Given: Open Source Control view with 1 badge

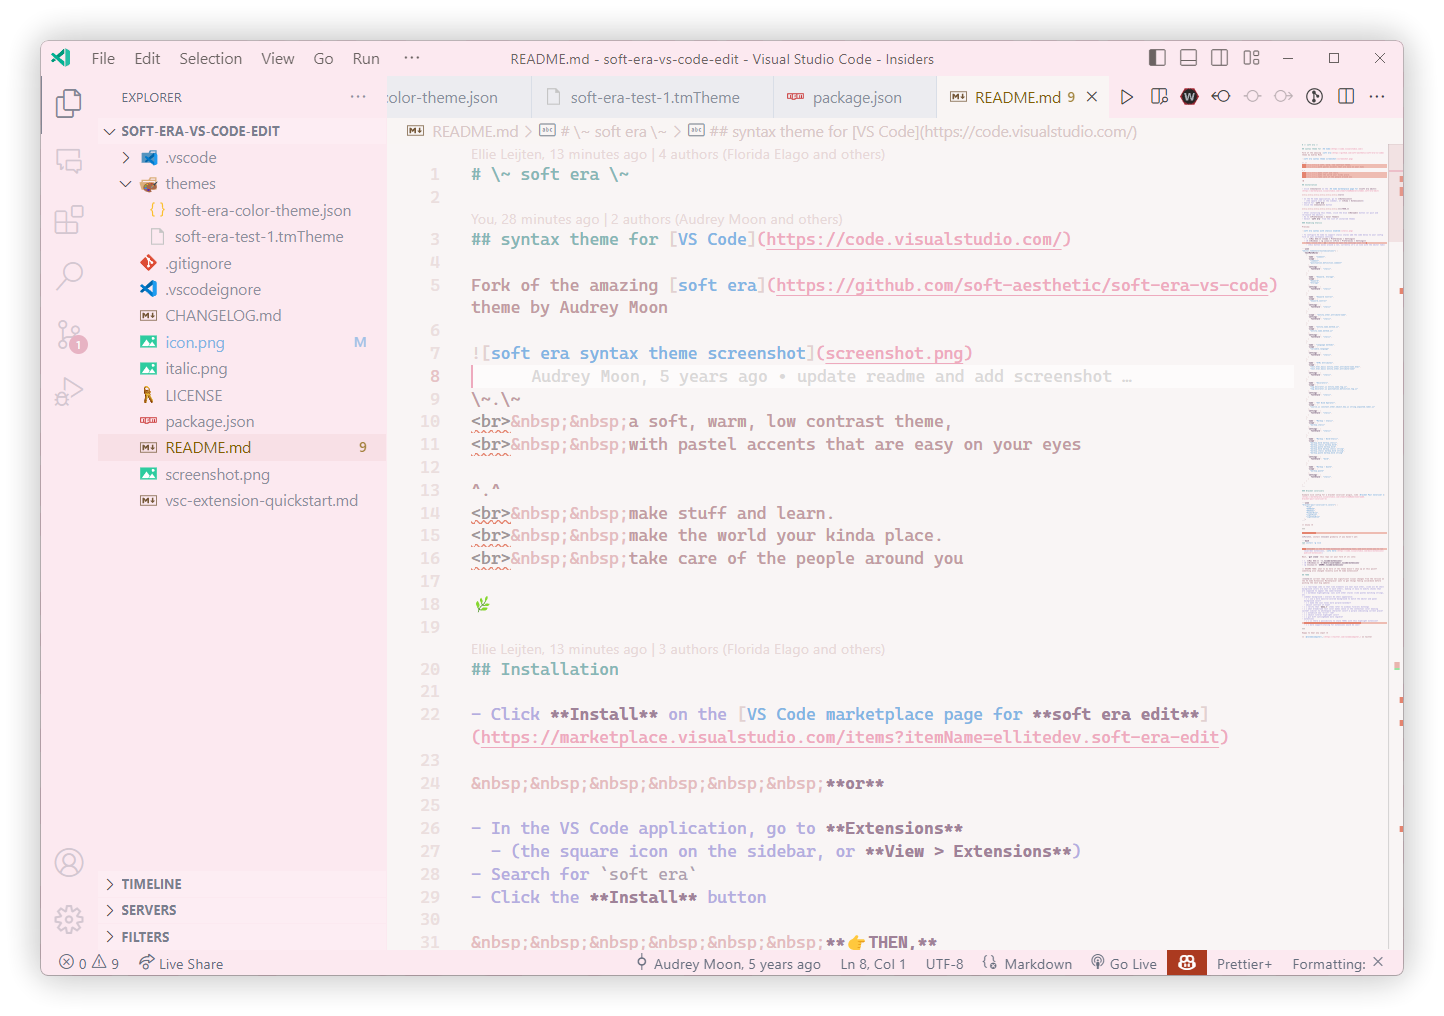Looking at the screenshot, I should pos(69,335).
